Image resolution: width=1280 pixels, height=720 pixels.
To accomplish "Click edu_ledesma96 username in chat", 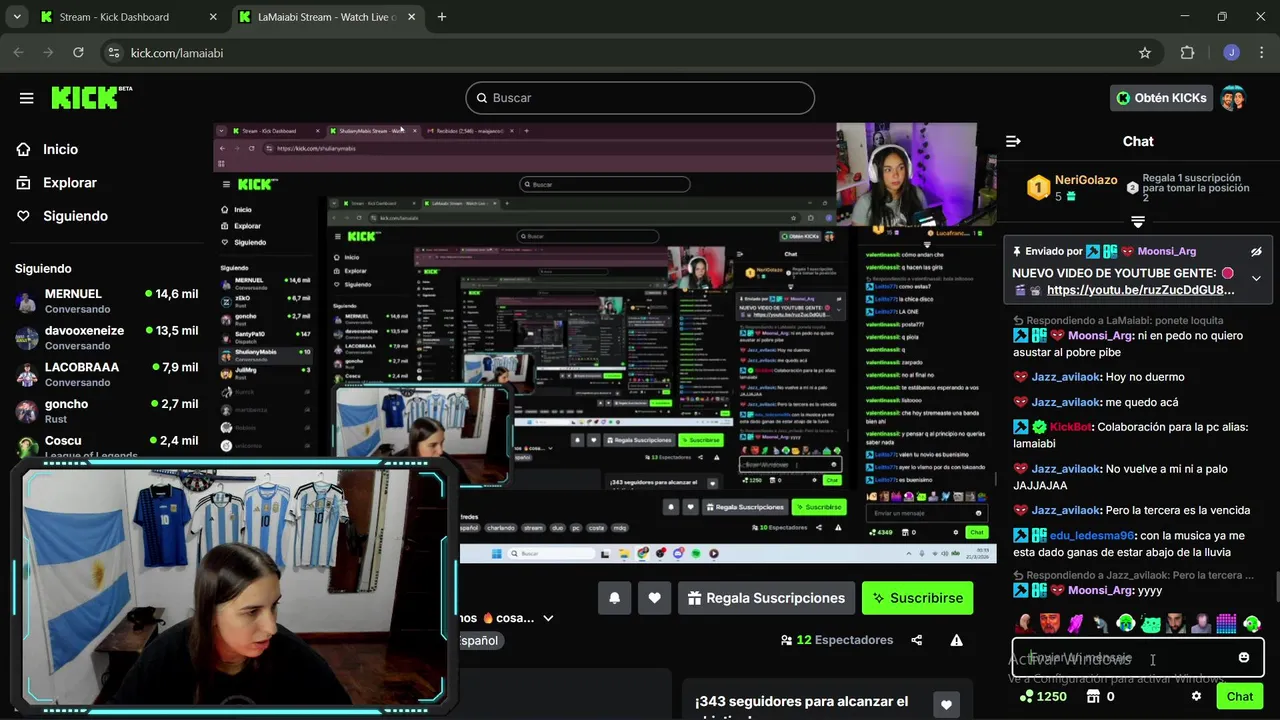I will pos(1092,535).
